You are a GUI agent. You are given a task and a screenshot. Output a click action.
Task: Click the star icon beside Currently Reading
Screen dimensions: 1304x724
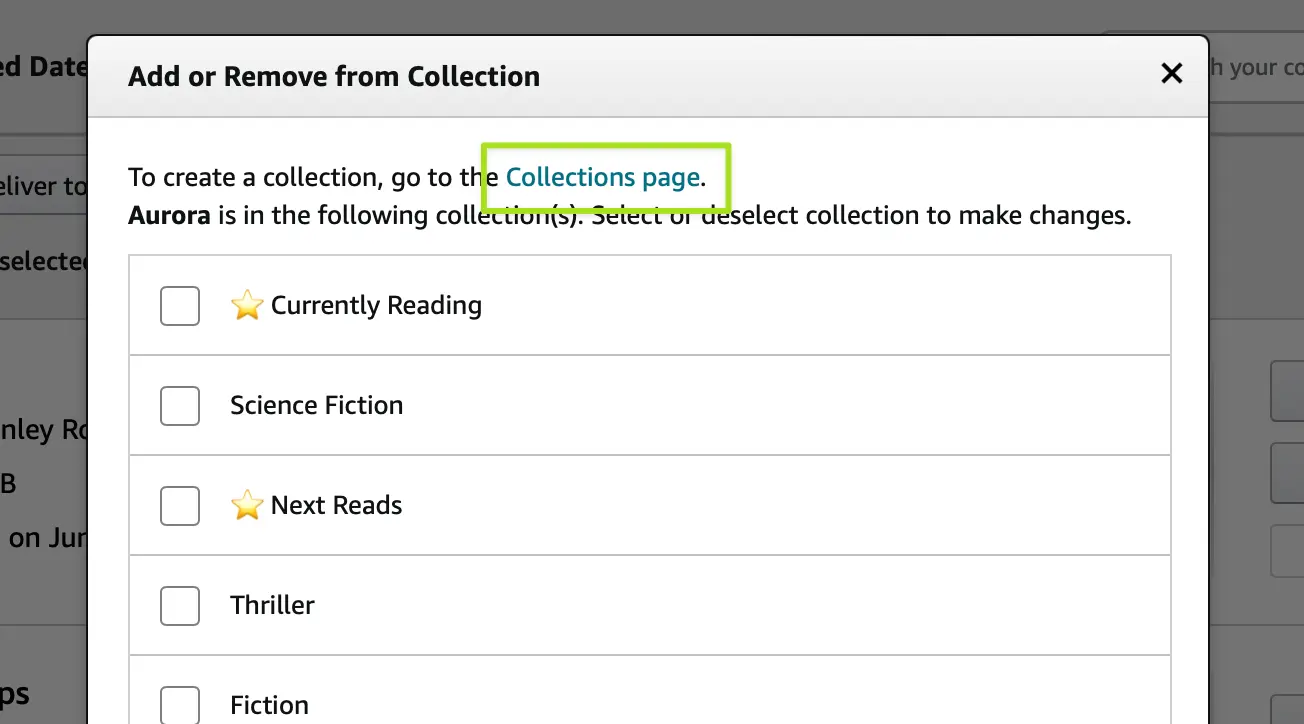click(x=247, y=306)
